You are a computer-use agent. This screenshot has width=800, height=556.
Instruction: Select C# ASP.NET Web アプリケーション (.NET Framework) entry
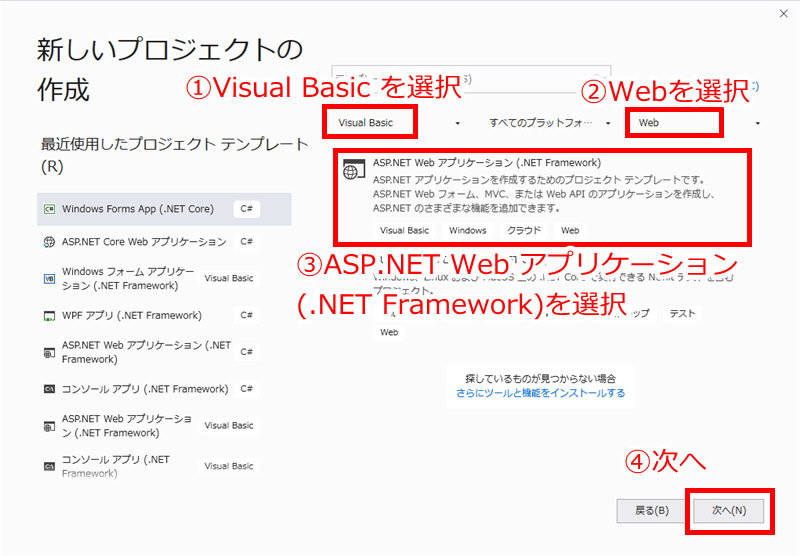coord(164,352)
